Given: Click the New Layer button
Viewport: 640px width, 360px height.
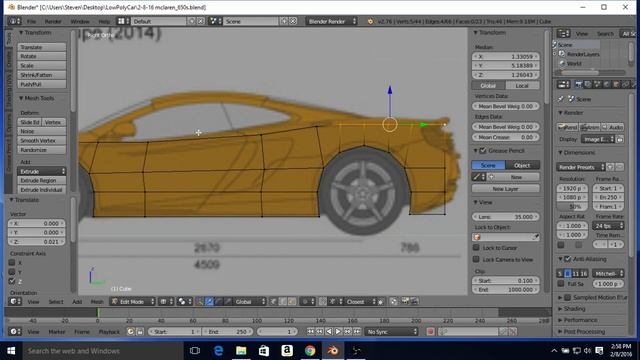Looking at the screenshot, I should (x=505, y=189).
